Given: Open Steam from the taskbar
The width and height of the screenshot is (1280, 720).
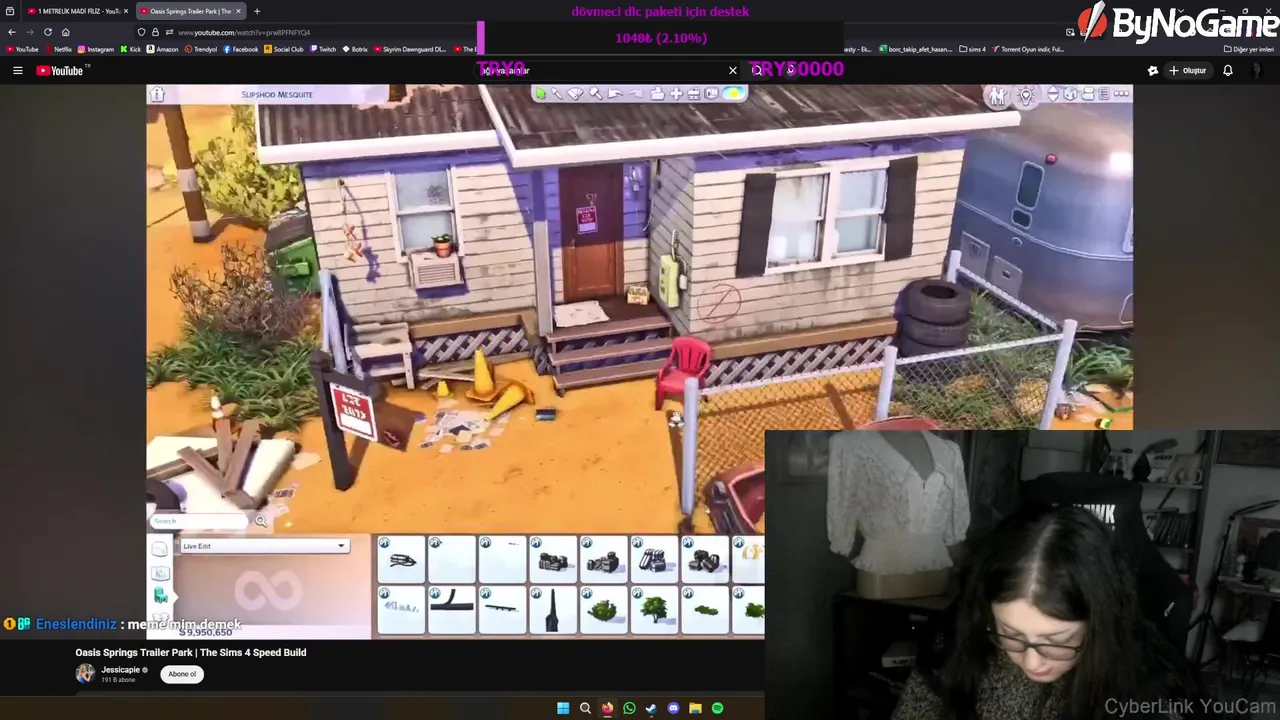Looking at the screenshot, I should pyautogui.click(x=651, y=708).
